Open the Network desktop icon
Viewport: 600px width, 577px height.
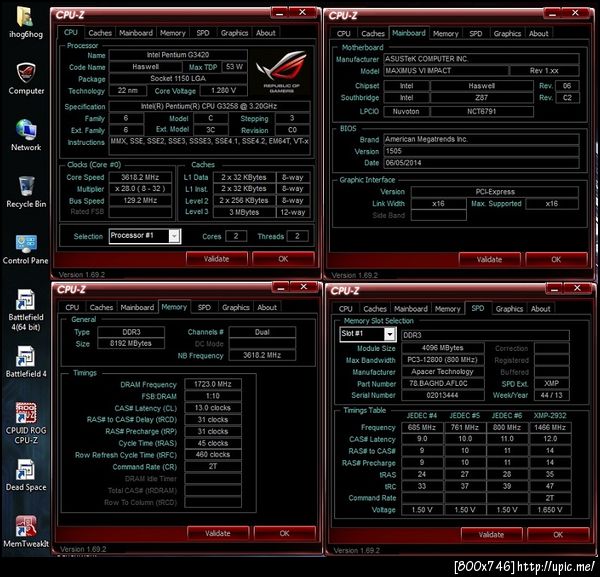[26, 135]
